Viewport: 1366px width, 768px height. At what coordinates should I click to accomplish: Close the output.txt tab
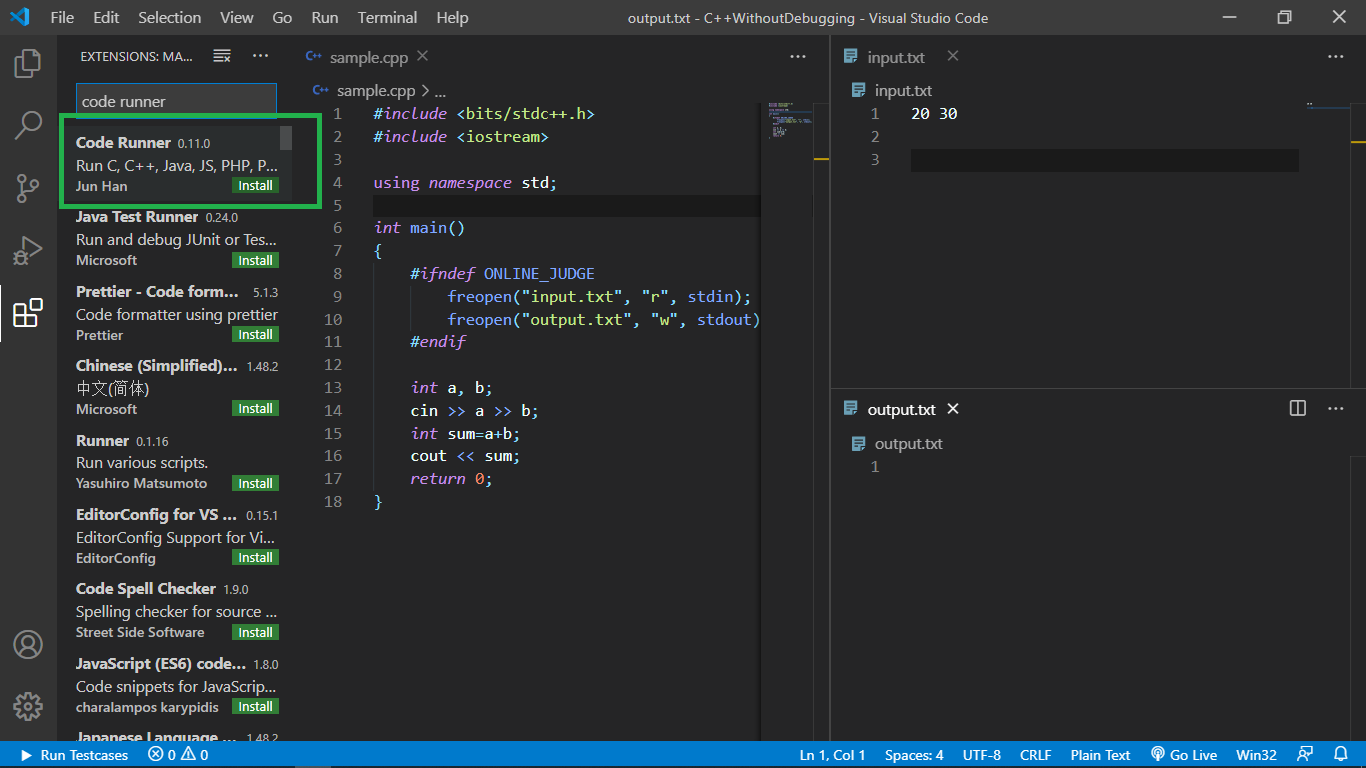953,409
